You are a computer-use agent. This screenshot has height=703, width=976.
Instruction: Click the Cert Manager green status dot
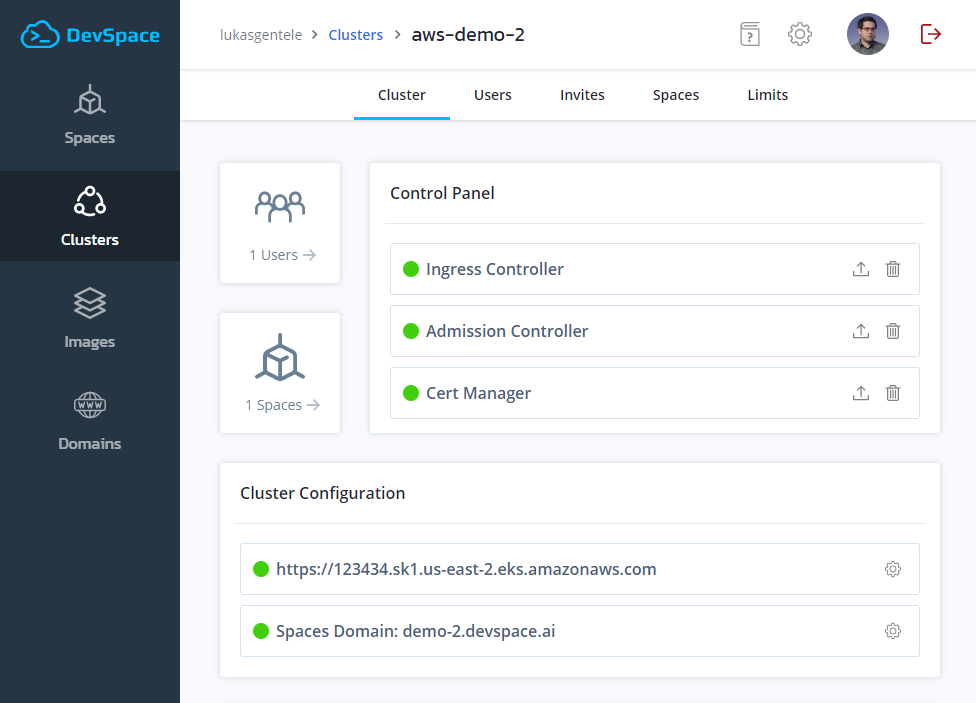click(411, 393)
